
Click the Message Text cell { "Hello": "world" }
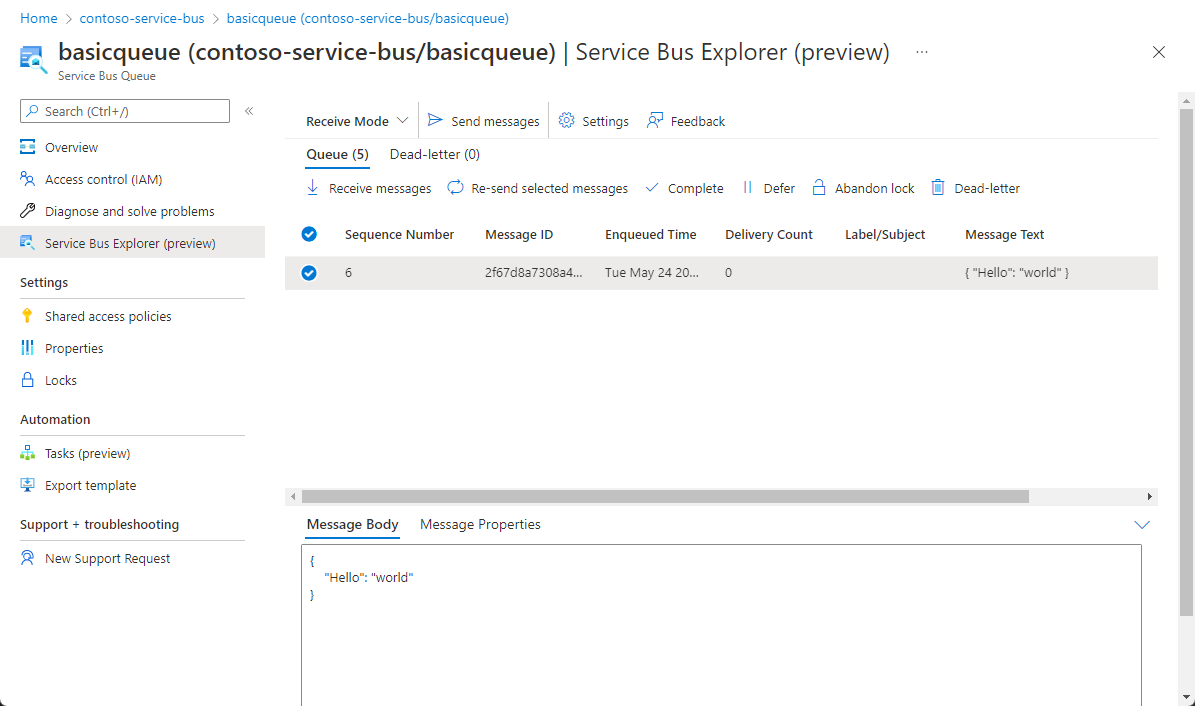click(1017, 273)
